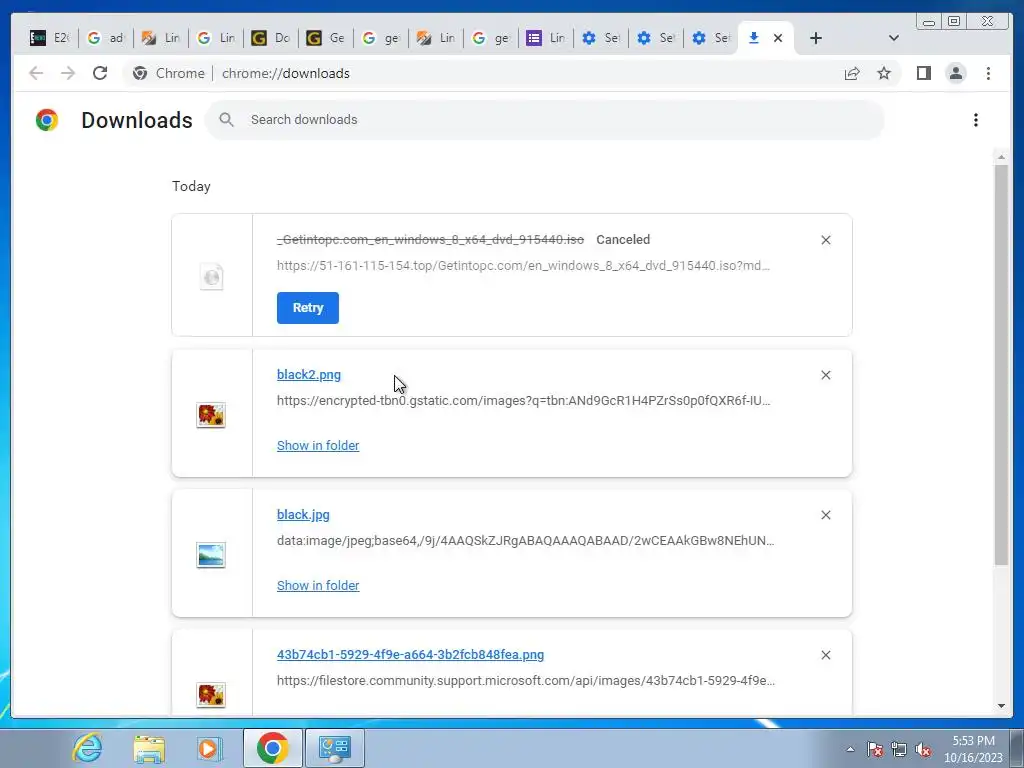Open the tab search chevron
Viewport: 1024px width, 768px height.
pyautogui.click(x=894, y=38)
